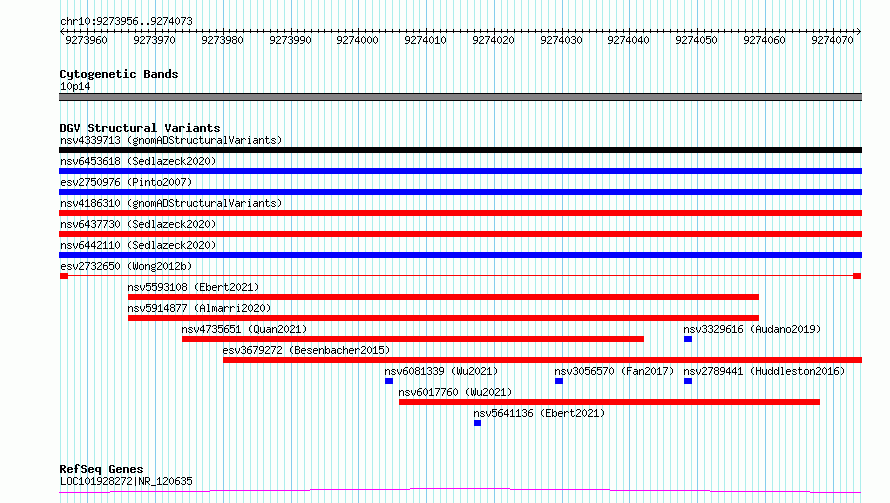Click the nsv4339713 gnomADStructuralVariants label
This screenshot has height=503, width=890.
tap(171, 140)
